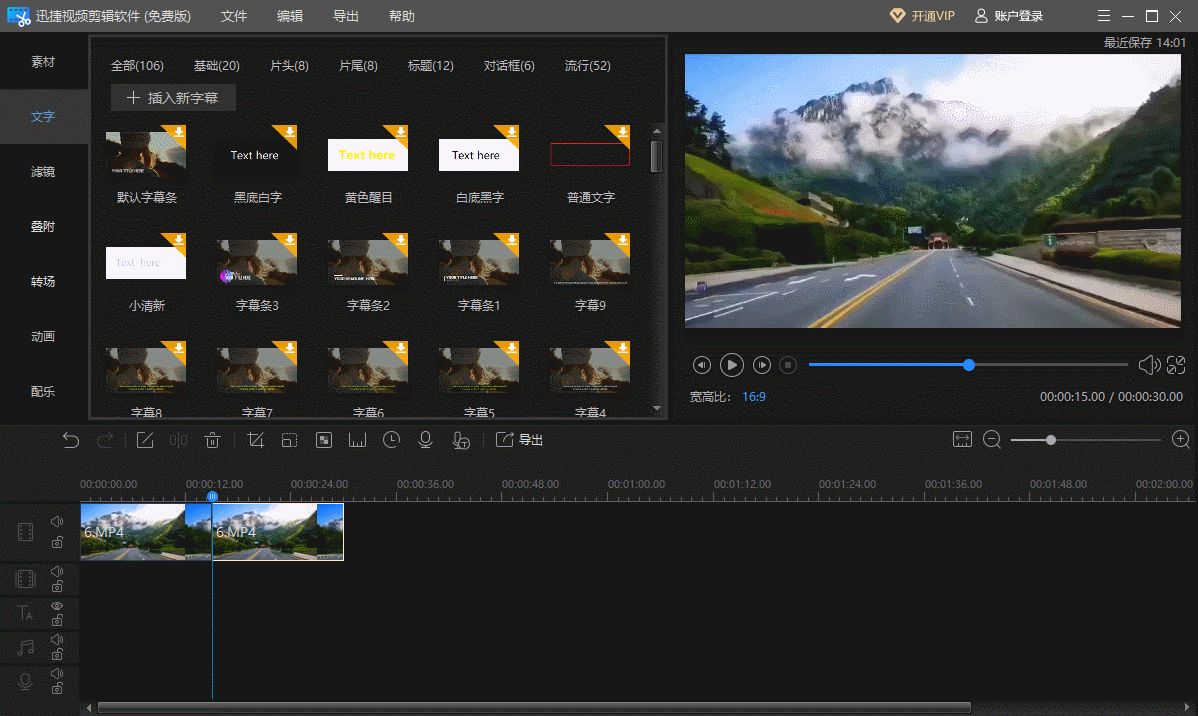
Task: Open the clock duration tool
Action: click(391, 440)
